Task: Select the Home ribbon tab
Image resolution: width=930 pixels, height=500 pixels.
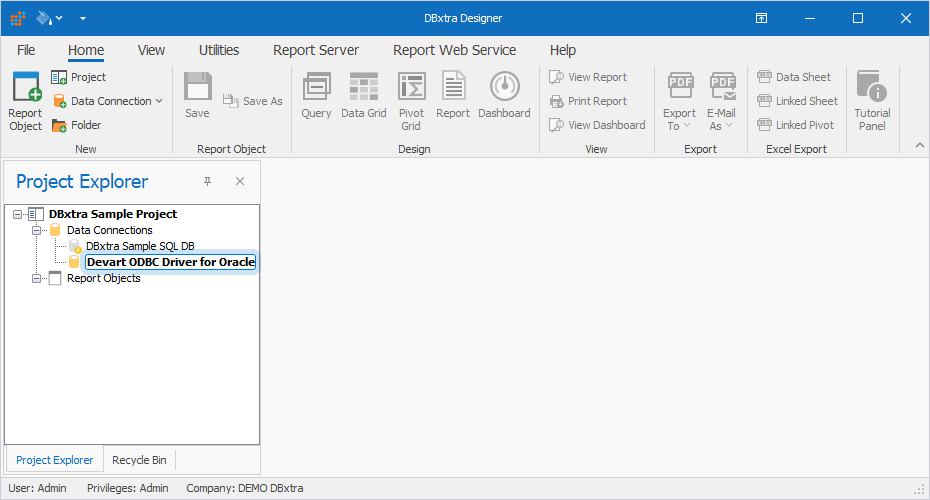Action: 86,50
